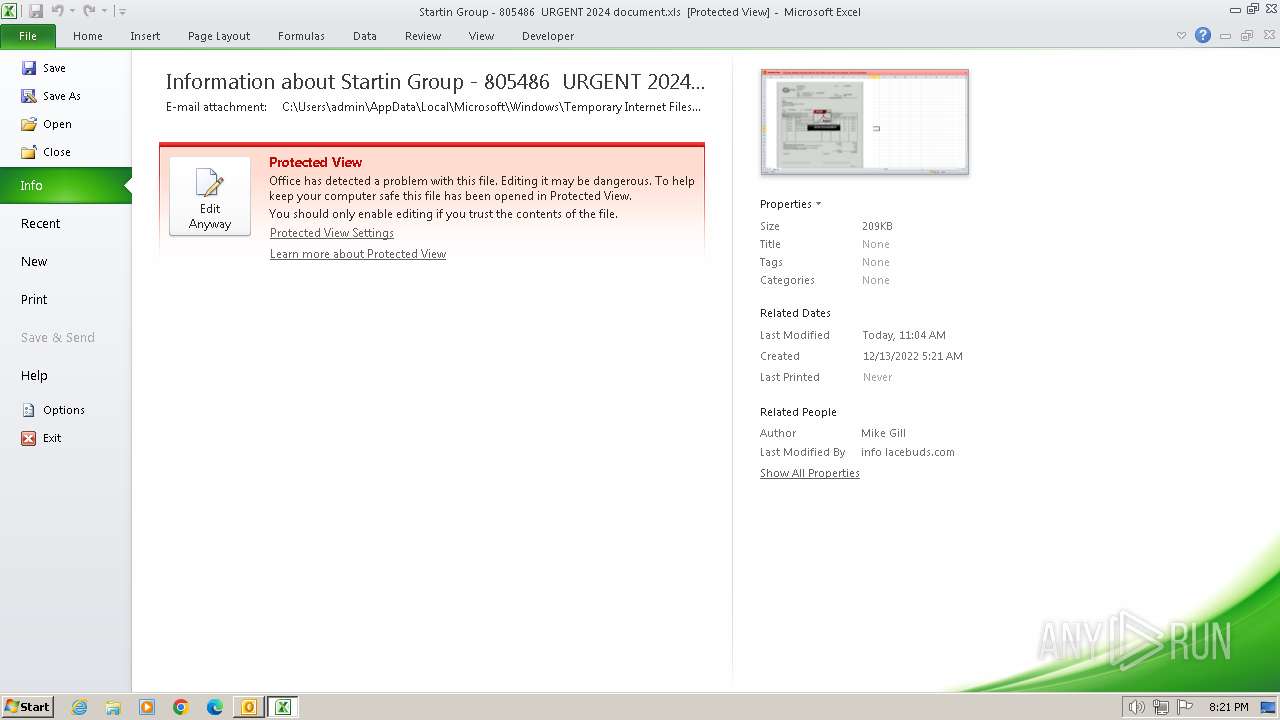
Task: Click the File ribbon tab
Action: point(28,36)
